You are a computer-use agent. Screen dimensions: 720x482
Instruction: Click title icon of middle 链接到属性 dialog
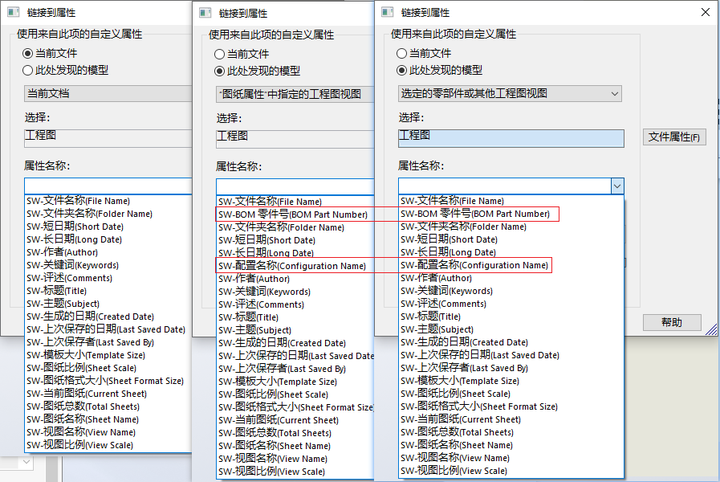pos(205,13)
